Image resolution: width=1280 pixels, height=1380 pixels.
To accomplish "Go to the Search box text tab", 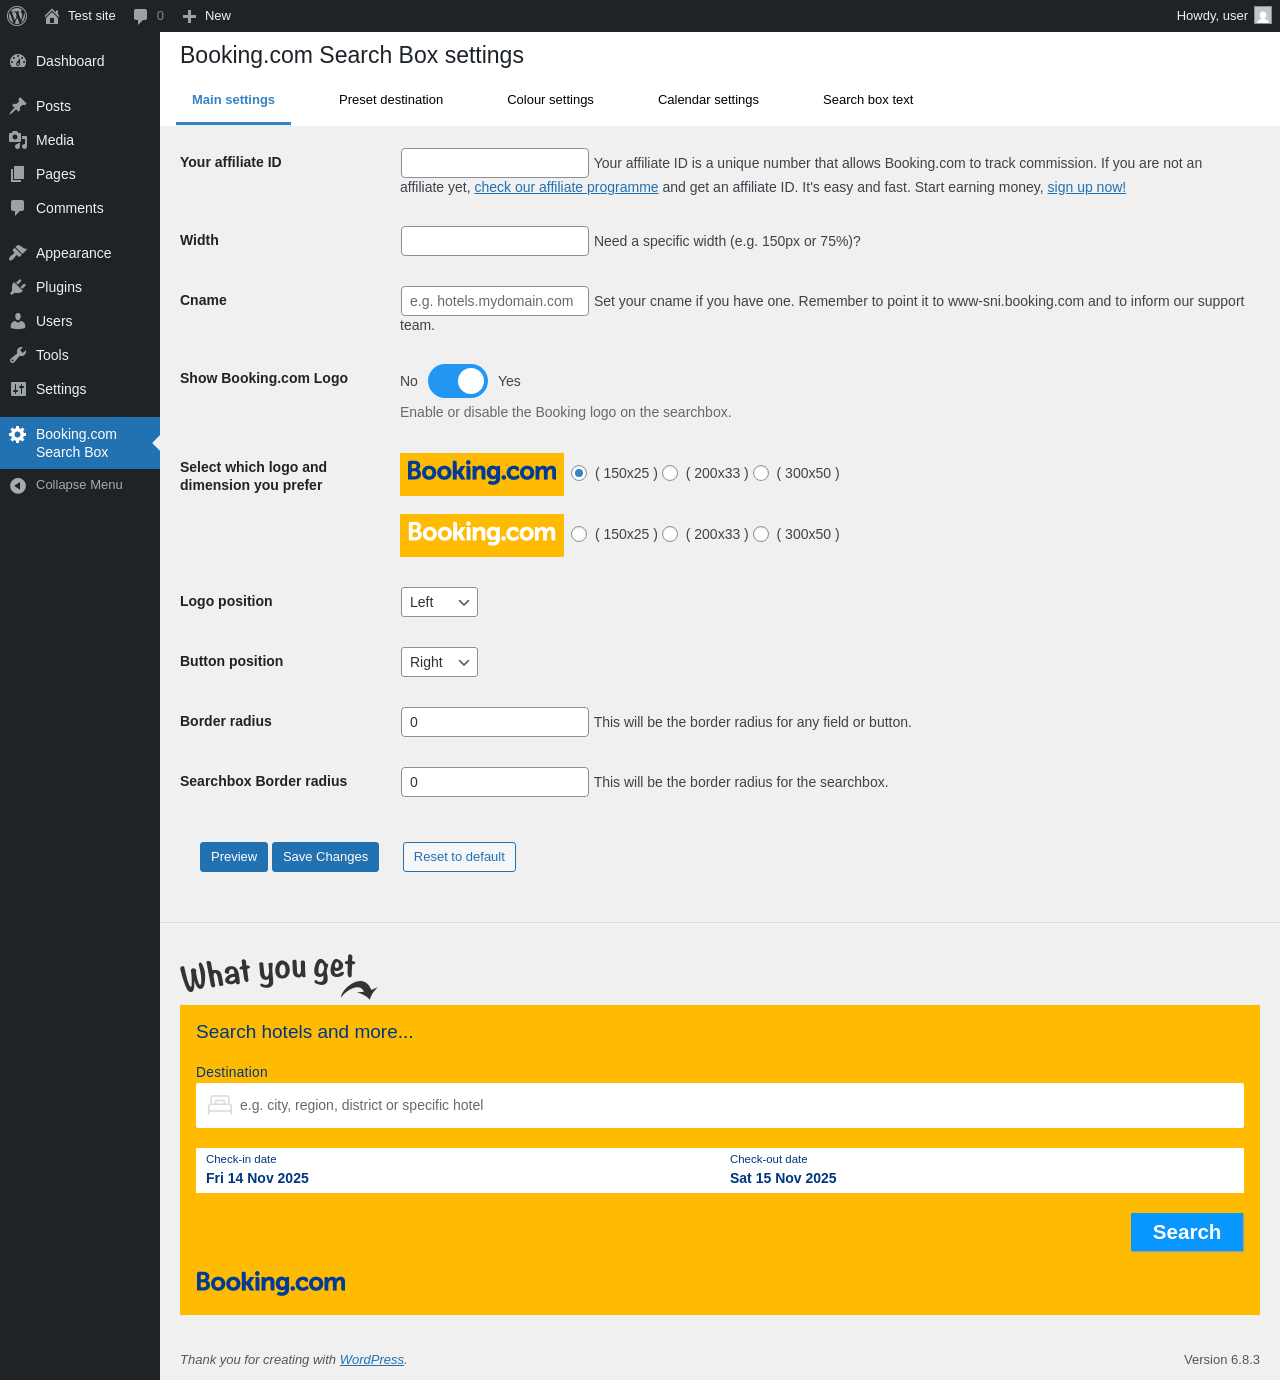I will click(868, 100).
